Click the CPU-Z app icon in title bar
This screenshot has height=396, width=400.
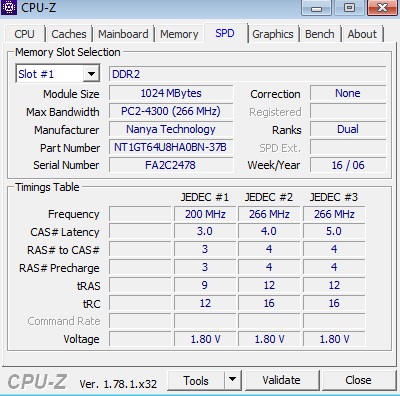click(9, 7)
